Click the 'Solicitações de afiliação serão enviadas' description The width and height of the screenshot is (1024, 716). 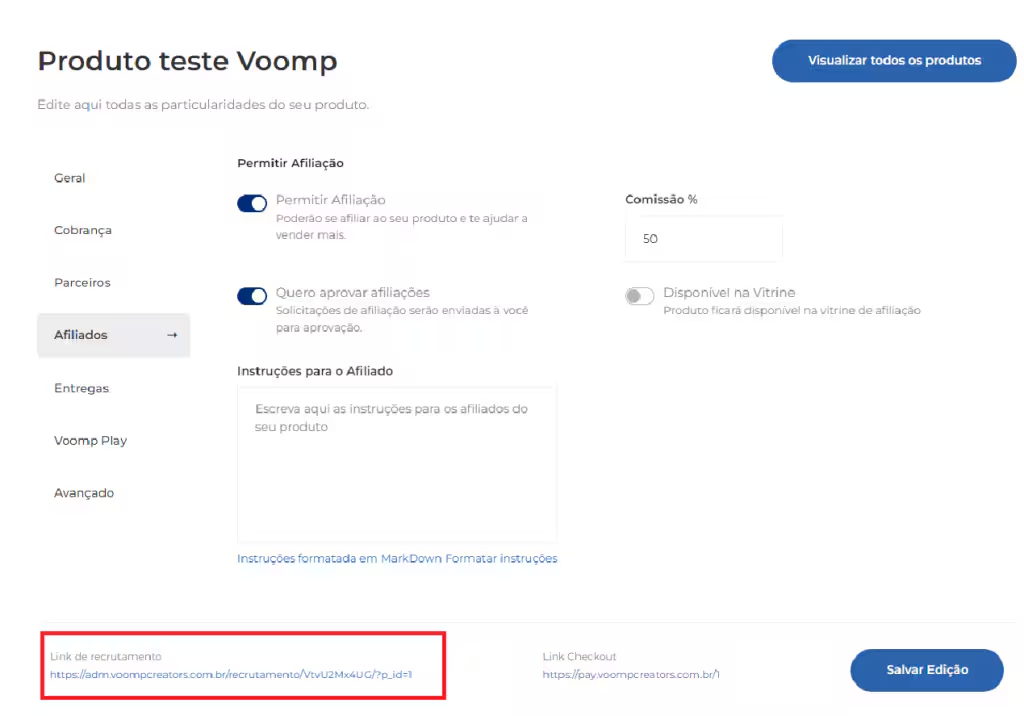(402, 319)
